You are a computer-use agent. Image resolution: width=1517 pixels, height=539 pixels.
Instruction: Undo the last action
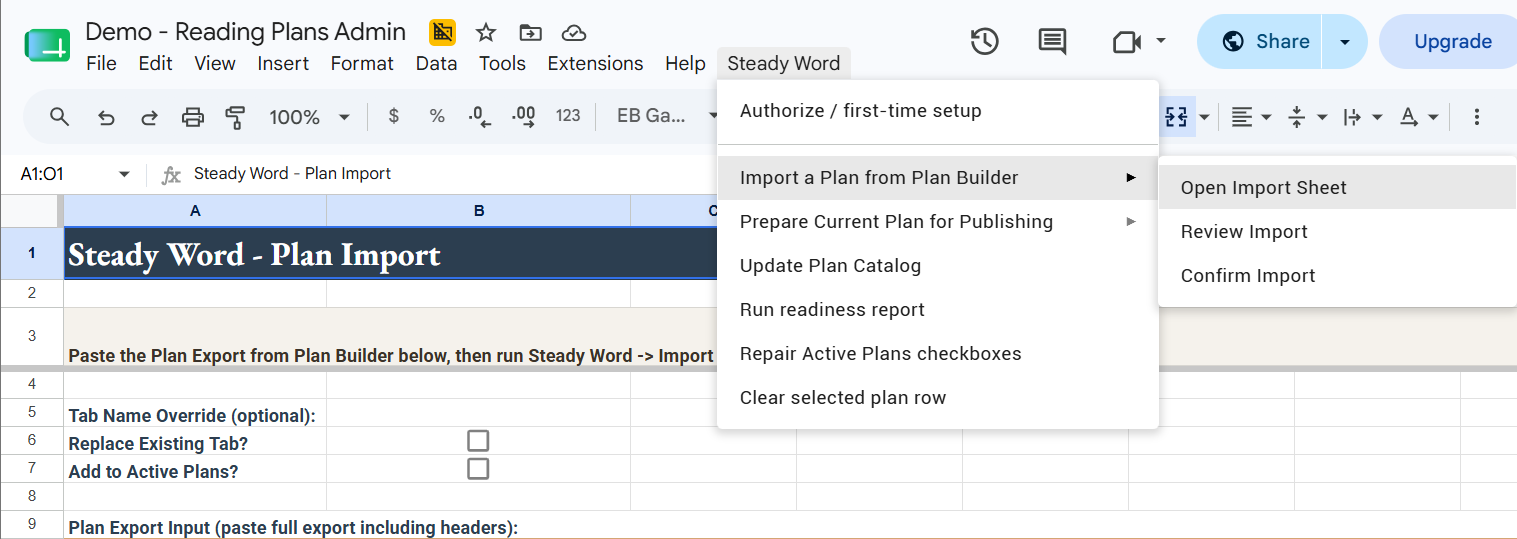coord(106,117)
